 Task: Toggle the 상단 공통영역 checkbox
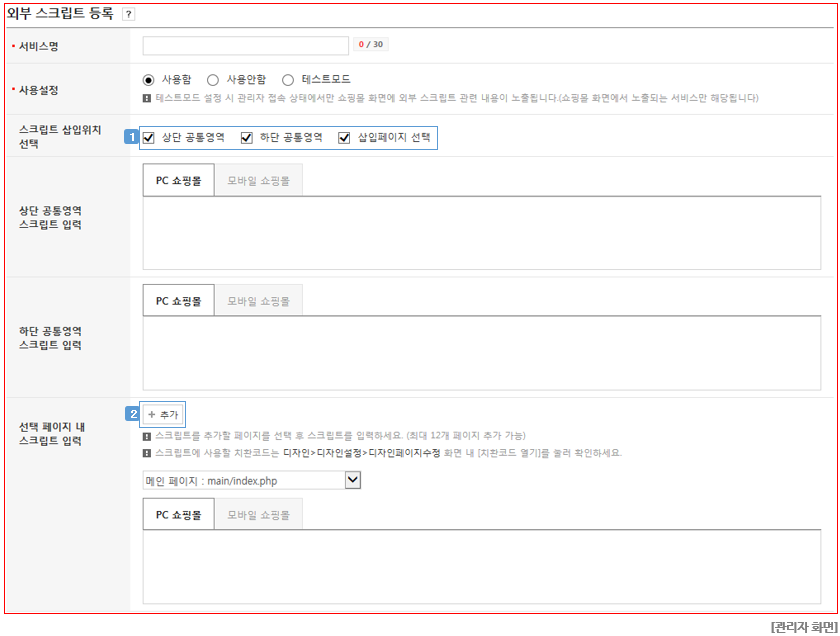pyautogui.click(x=148, y=138)
